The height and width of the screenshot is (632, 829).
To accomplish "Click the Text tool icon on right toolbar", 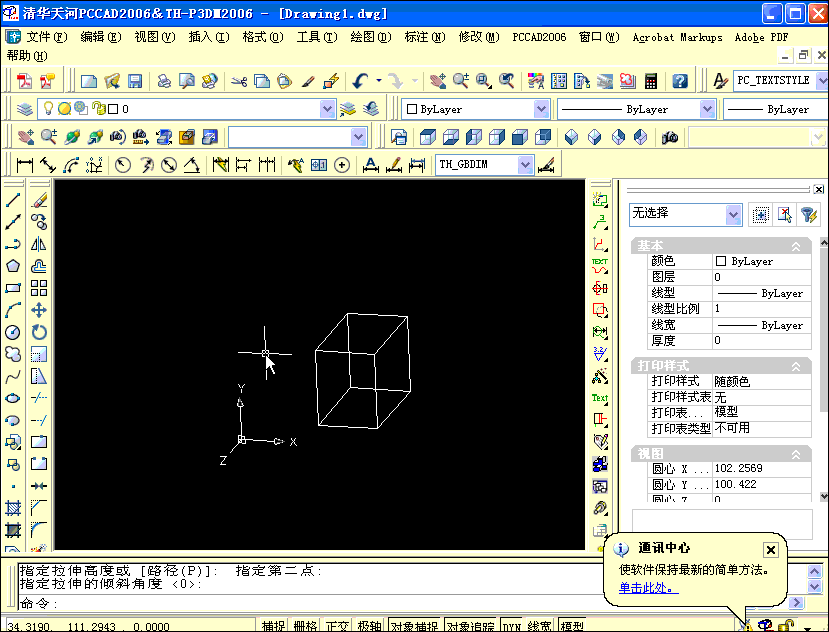I will click(600, 398).
